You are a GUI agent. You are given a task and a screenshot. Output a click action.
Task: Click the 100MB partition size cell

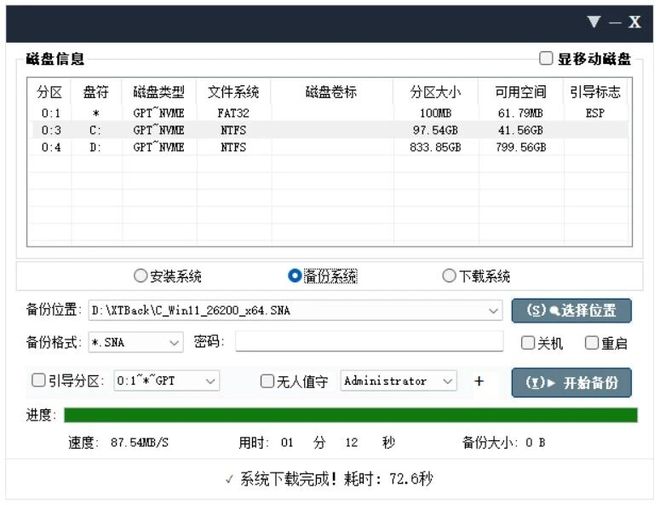coord(436,113)
